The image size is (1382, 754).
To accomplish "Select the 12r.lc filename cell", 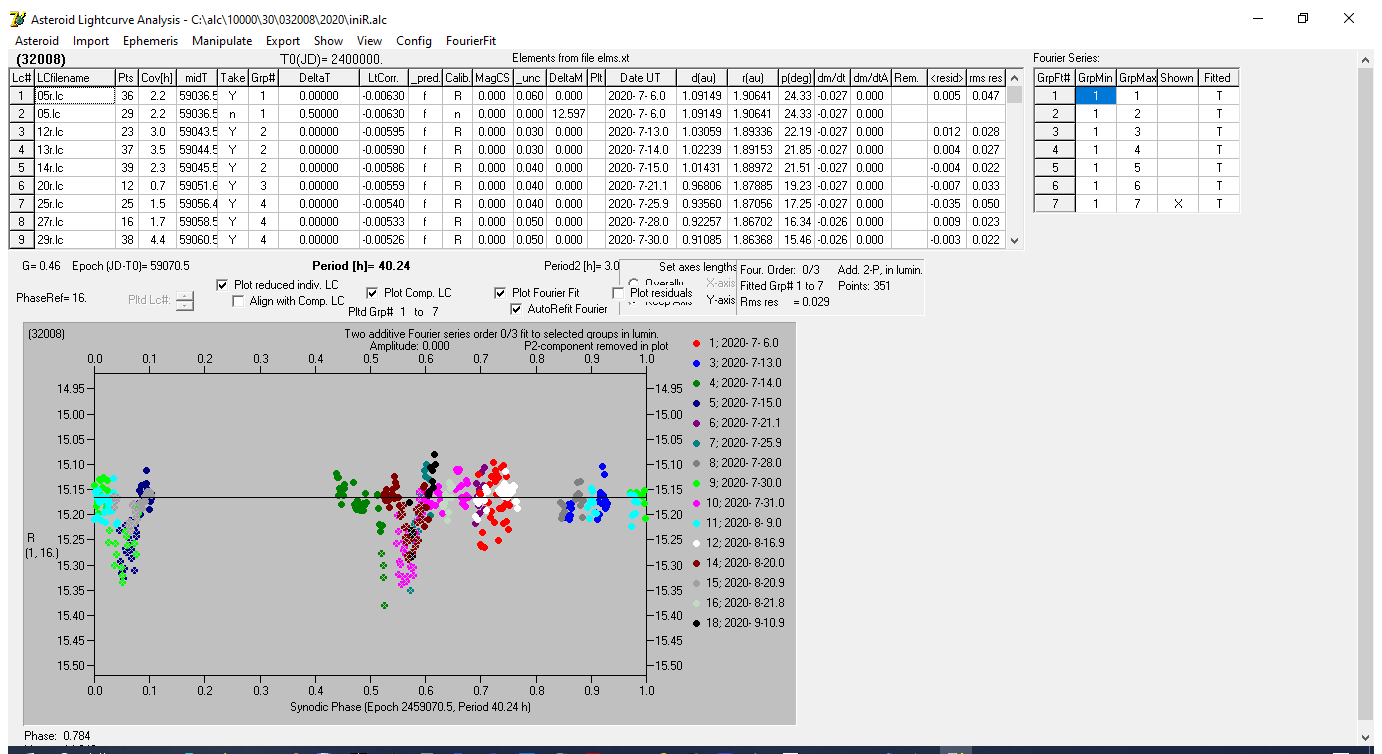I will tap(73, 132).
